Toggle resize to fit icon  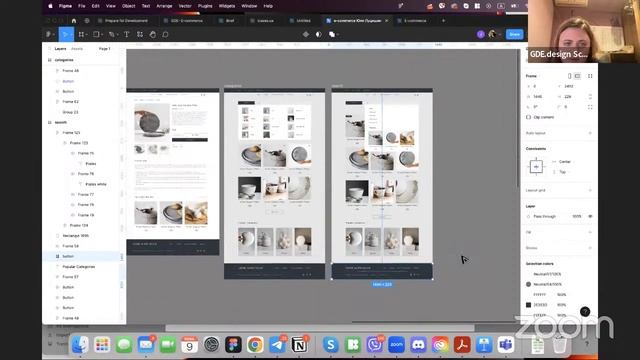point(590,76)
